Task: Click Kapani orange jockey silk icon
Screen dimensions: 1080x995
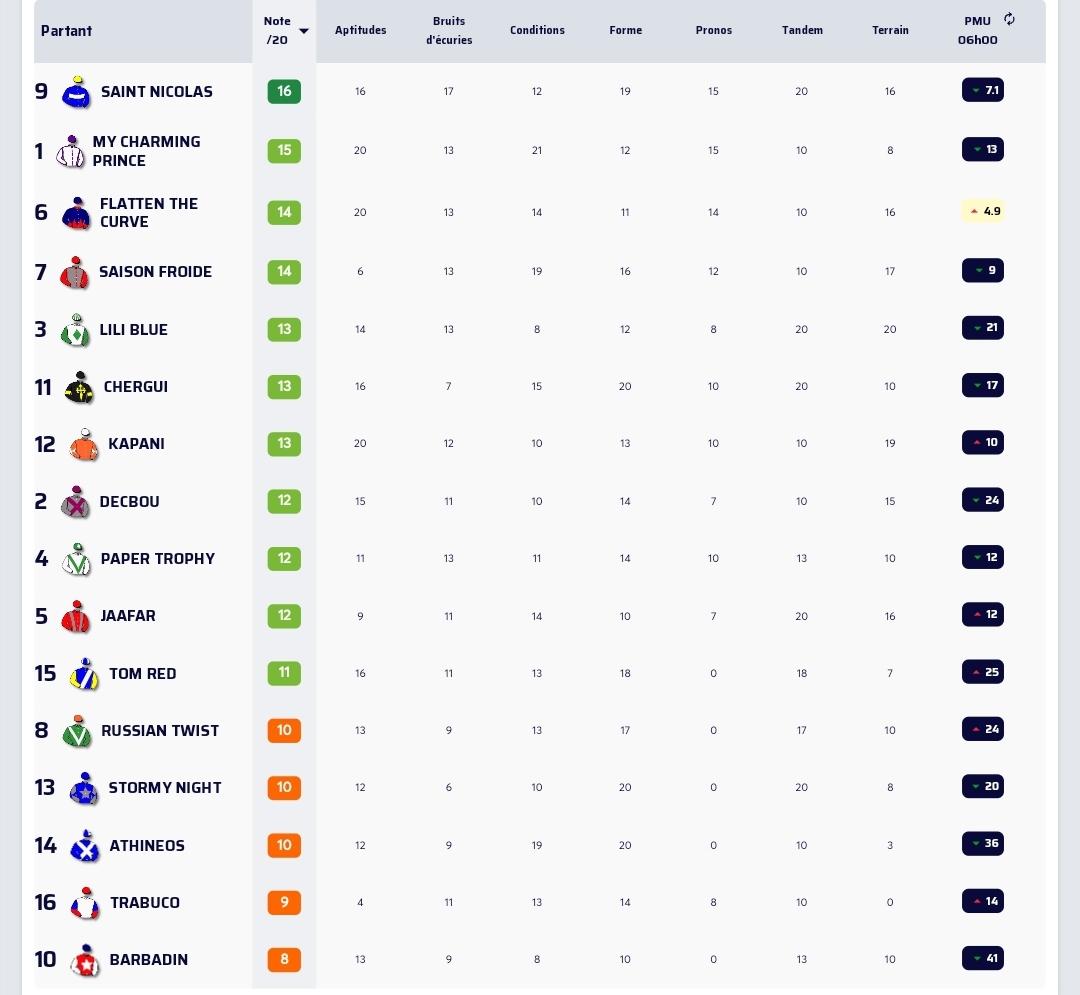Action: (84, 444)
